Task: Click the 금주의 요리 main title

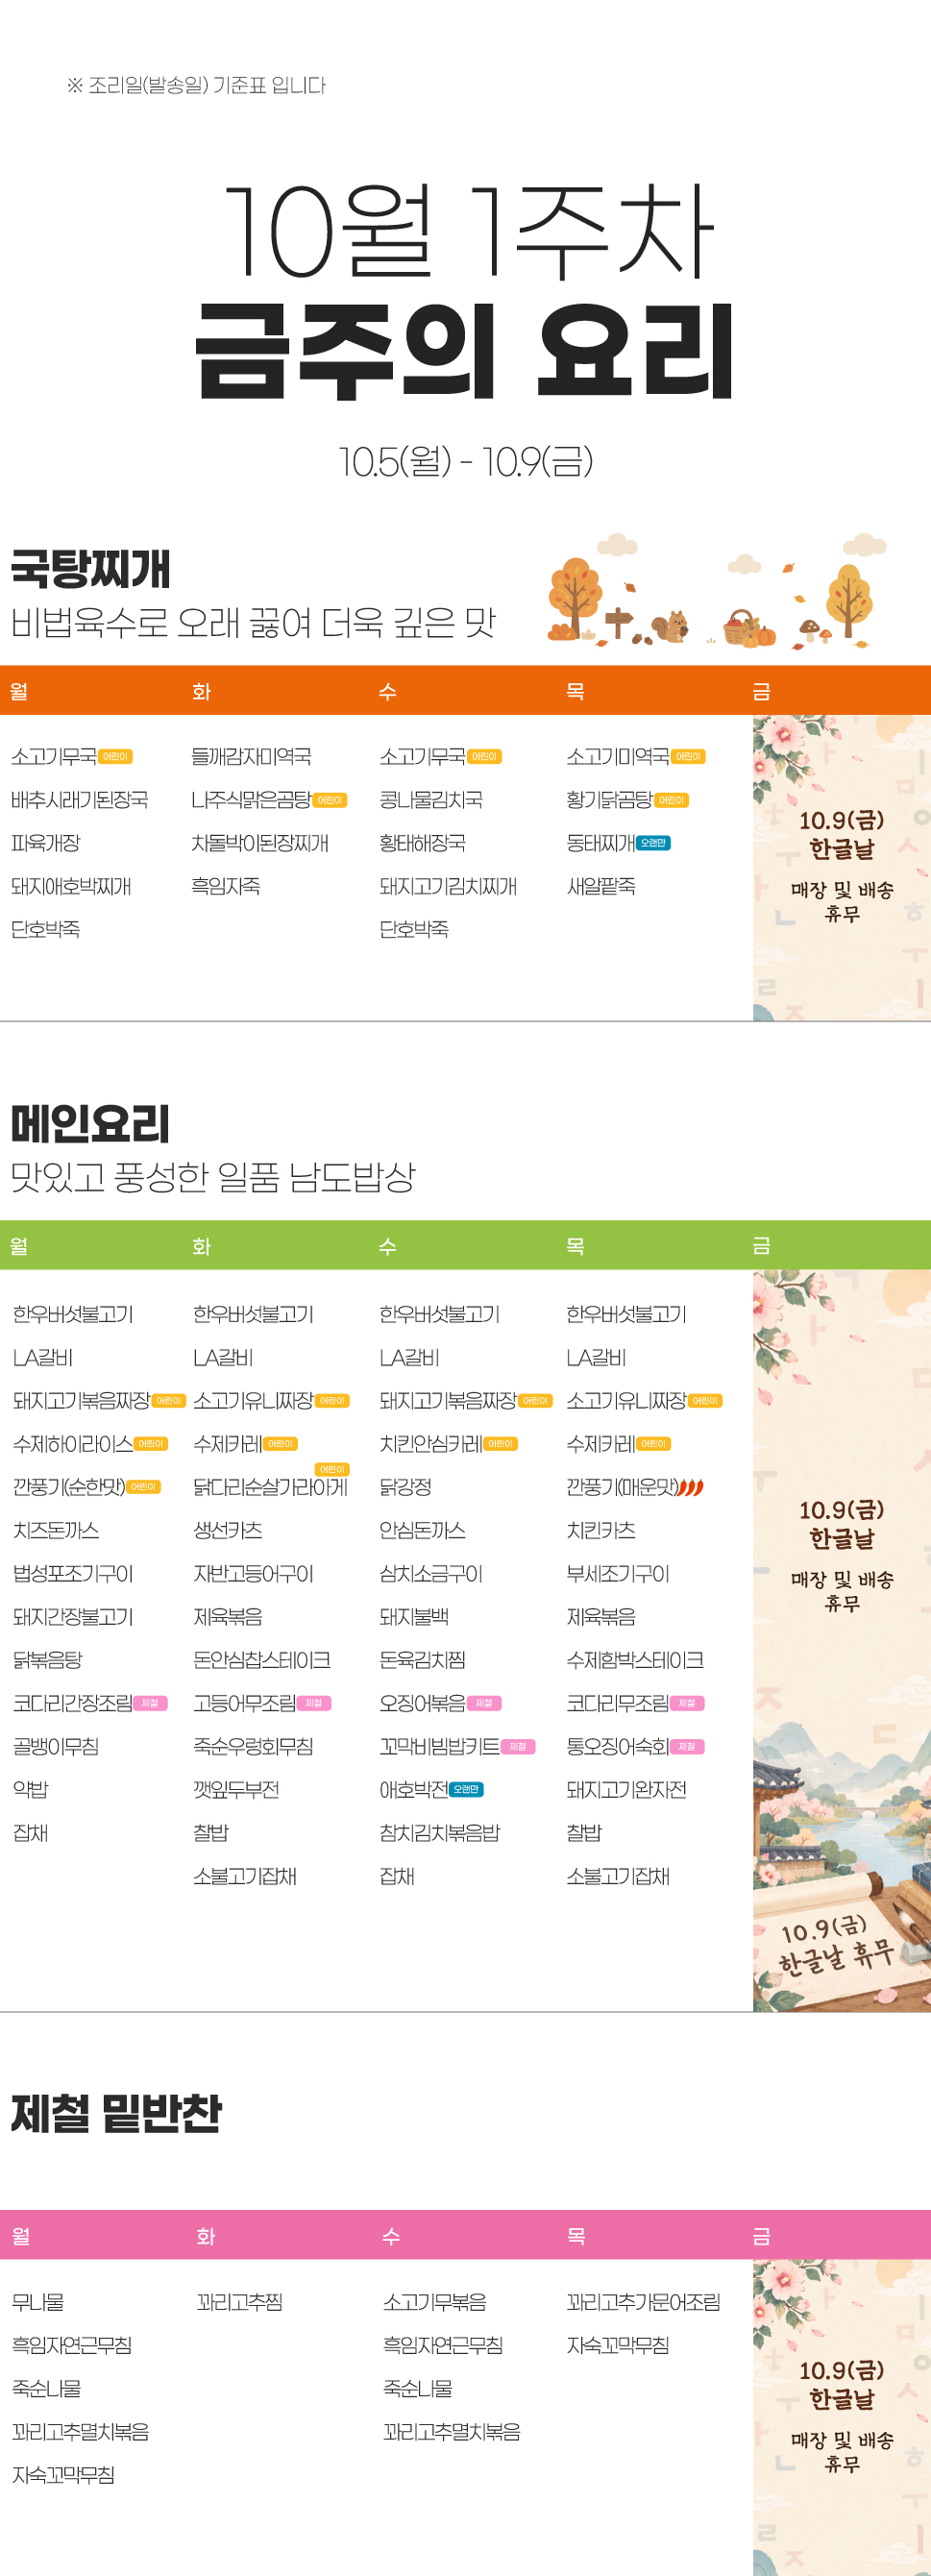Action: (466, 352)
